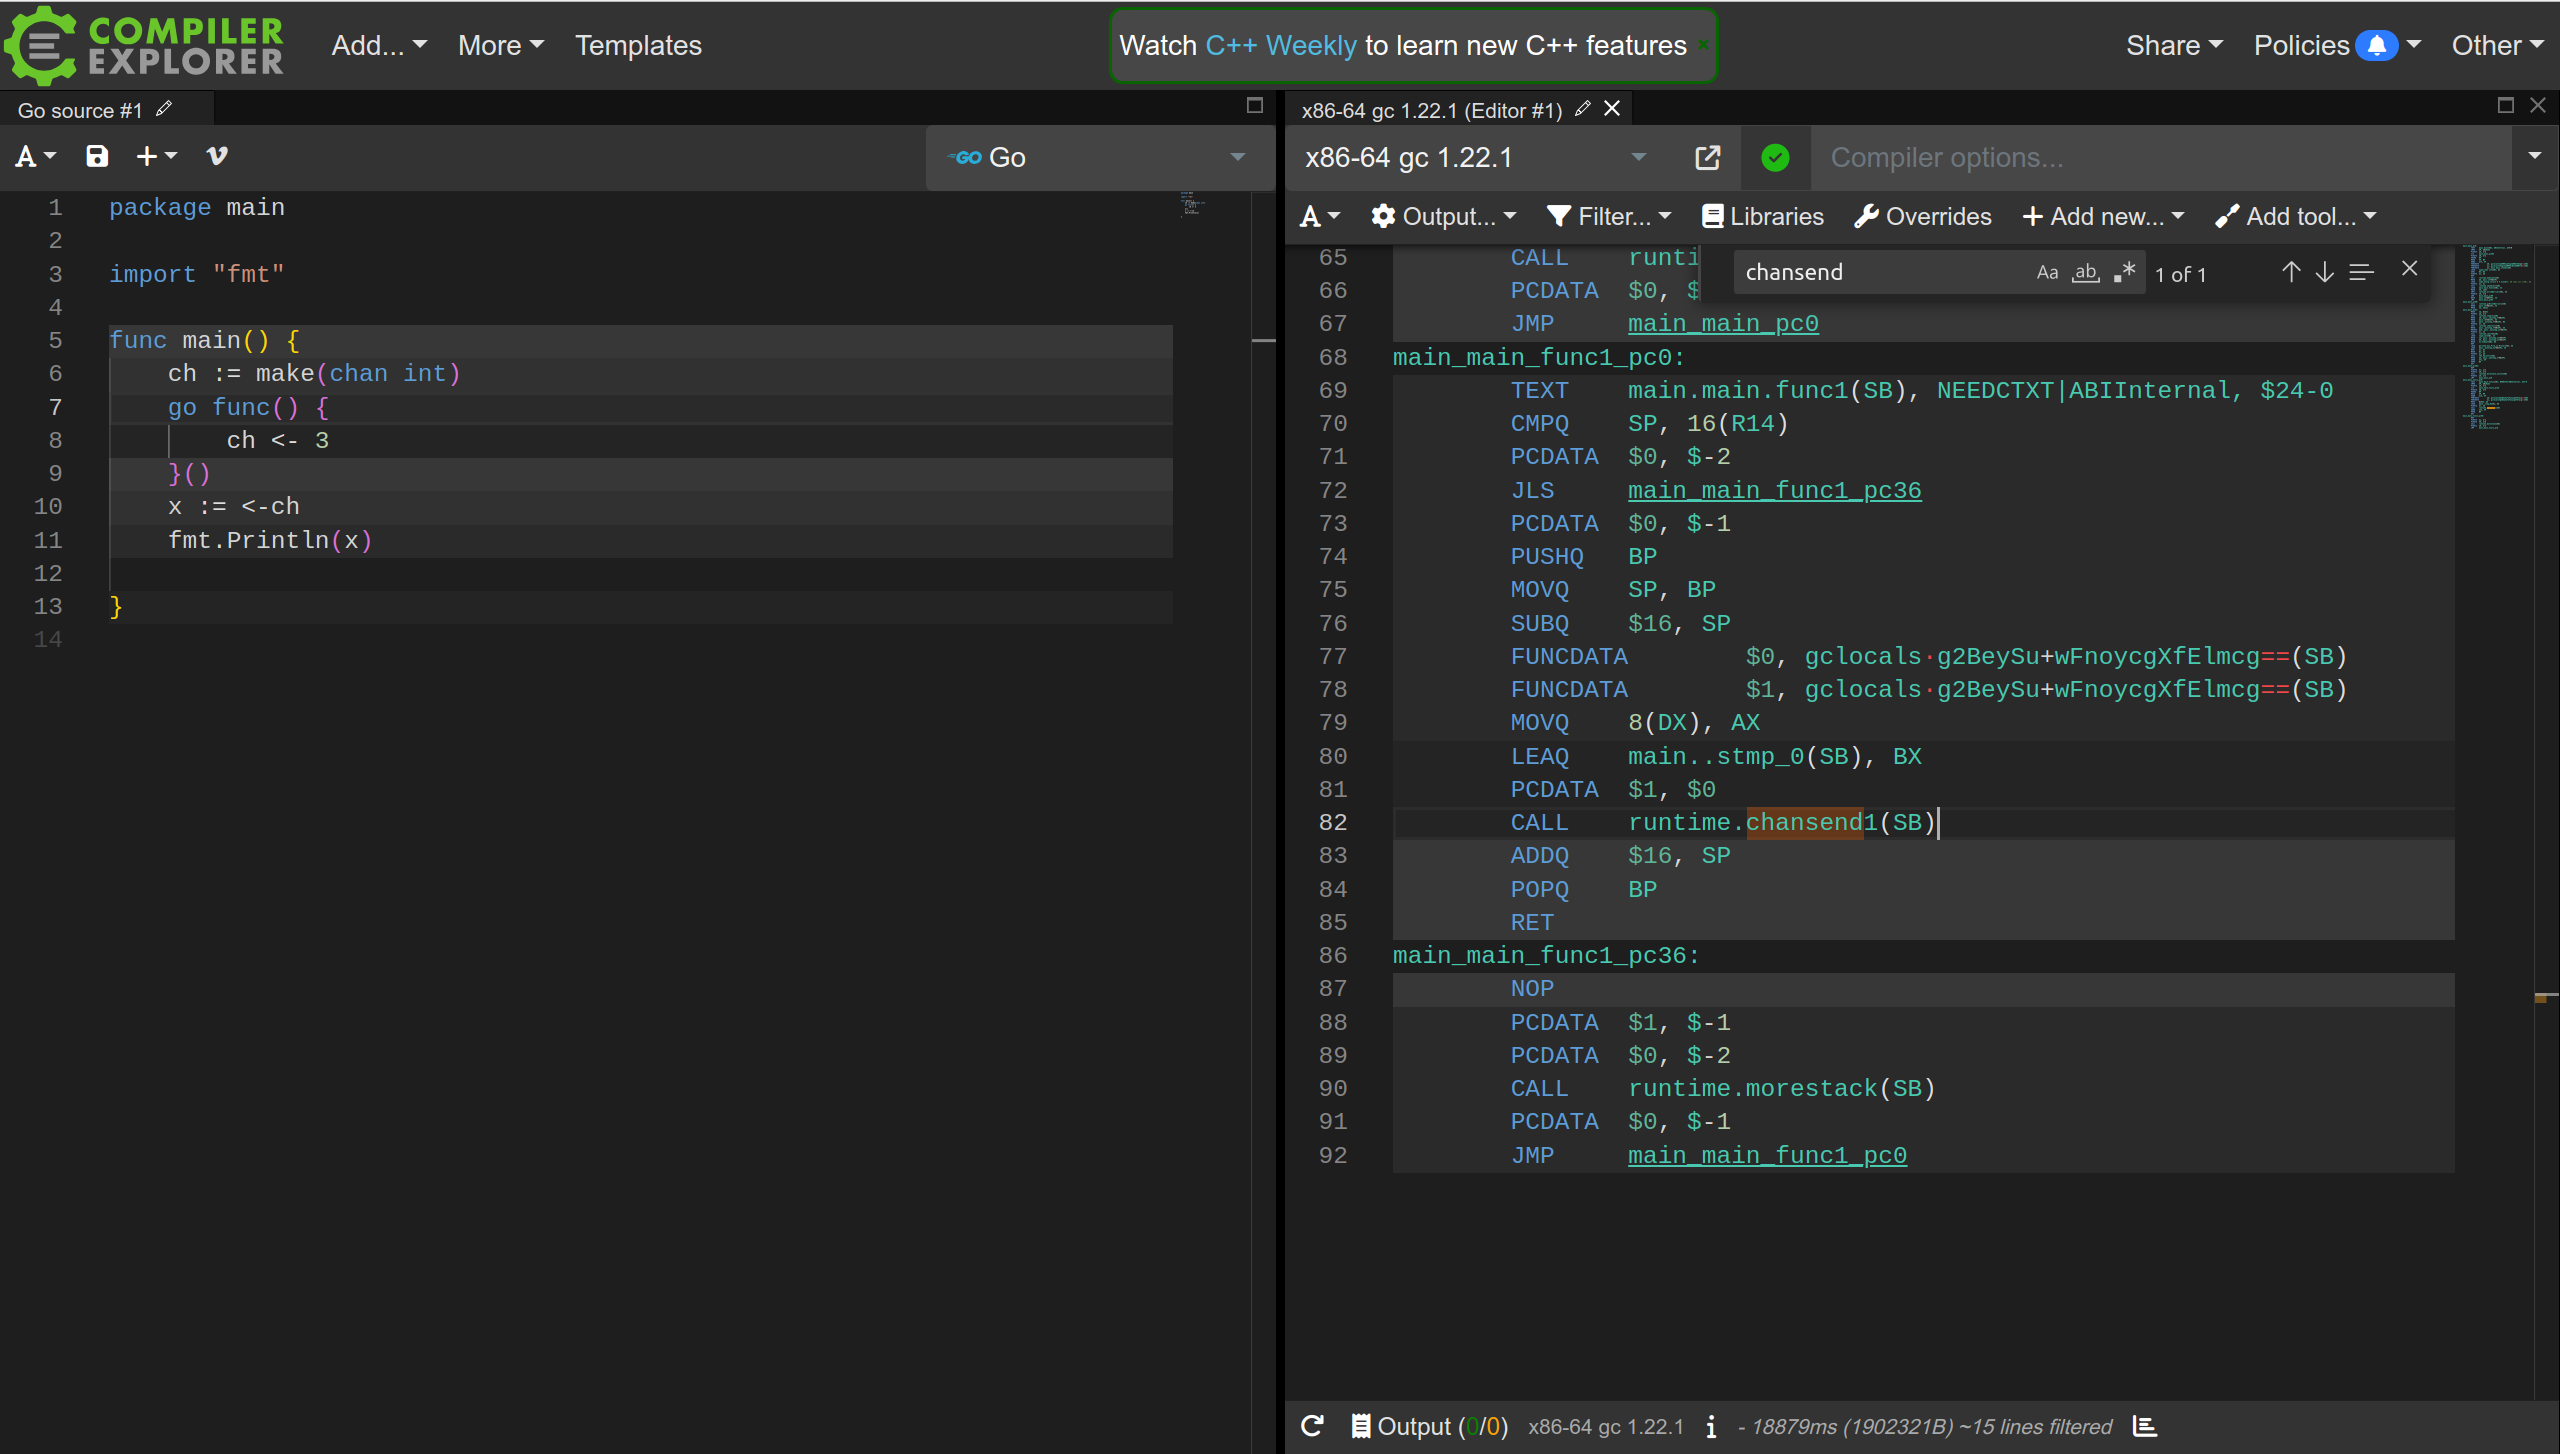Rename compiler tab via pencil icon
Screen dimensions: 2560x1454
pos(1582,109)
